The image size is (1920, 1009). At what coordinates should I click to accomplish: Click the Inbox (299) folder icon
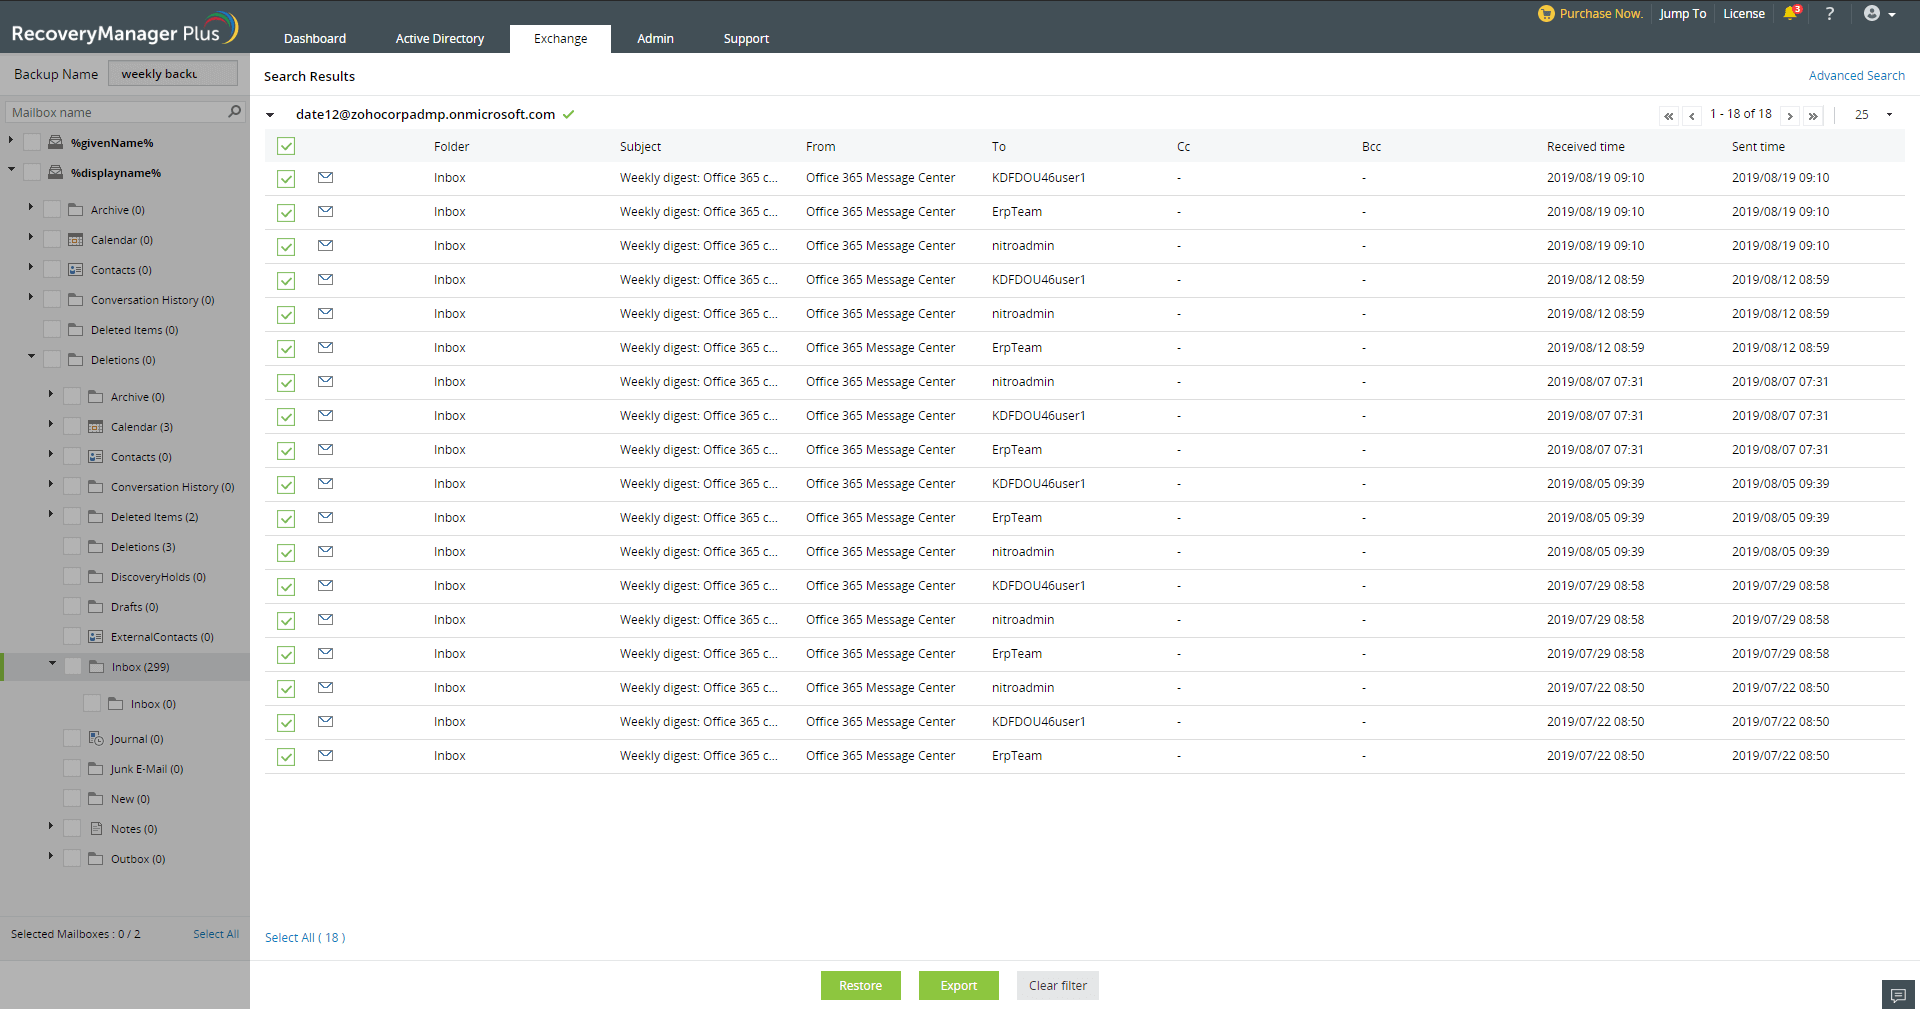click(96, 667)
